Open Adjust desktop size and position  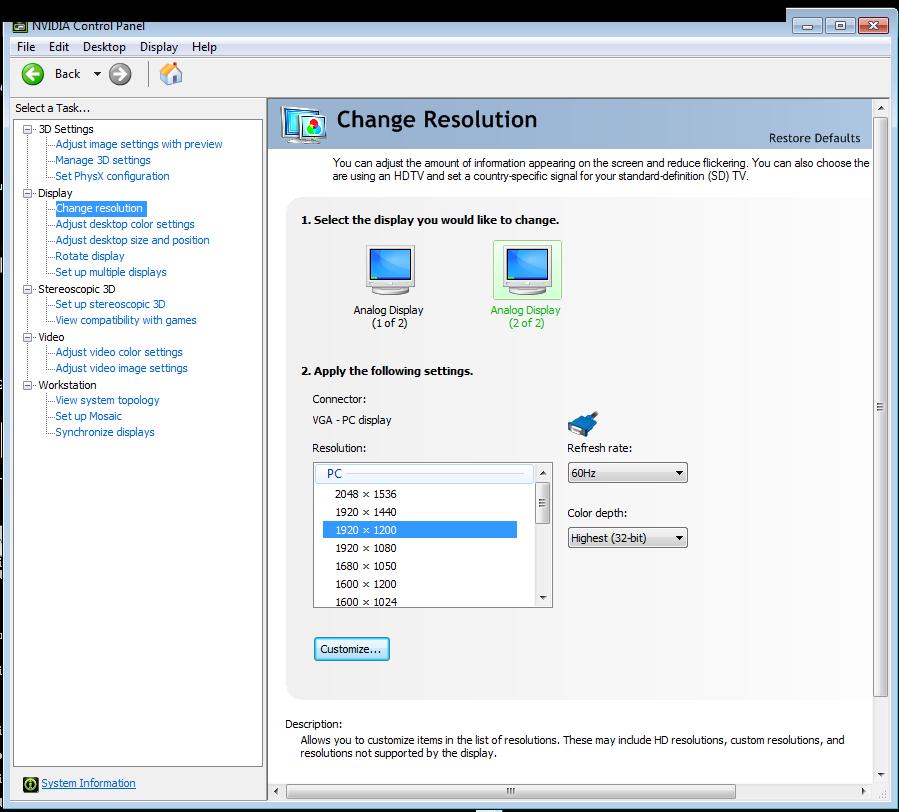point(132,240)
